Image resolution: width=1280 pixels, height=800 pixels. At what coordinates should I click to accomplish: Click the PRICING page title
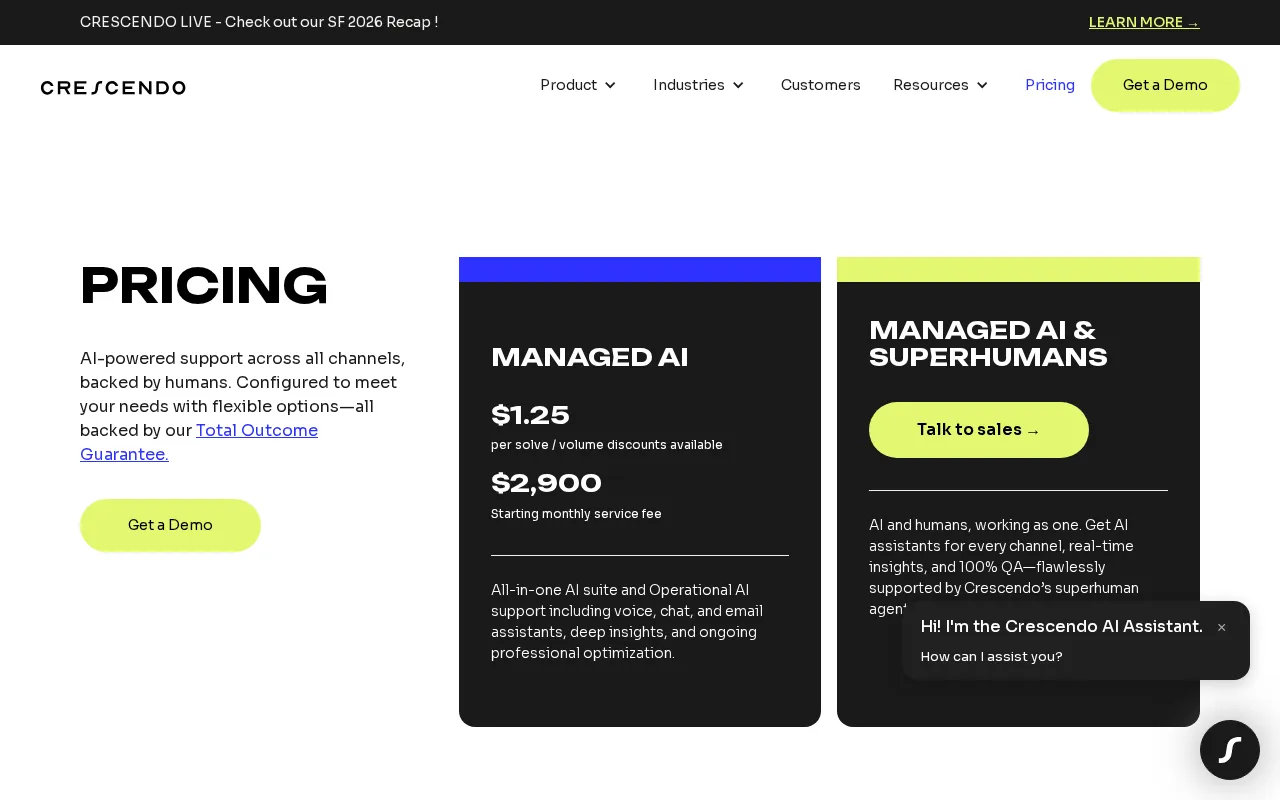coord(204,286)
